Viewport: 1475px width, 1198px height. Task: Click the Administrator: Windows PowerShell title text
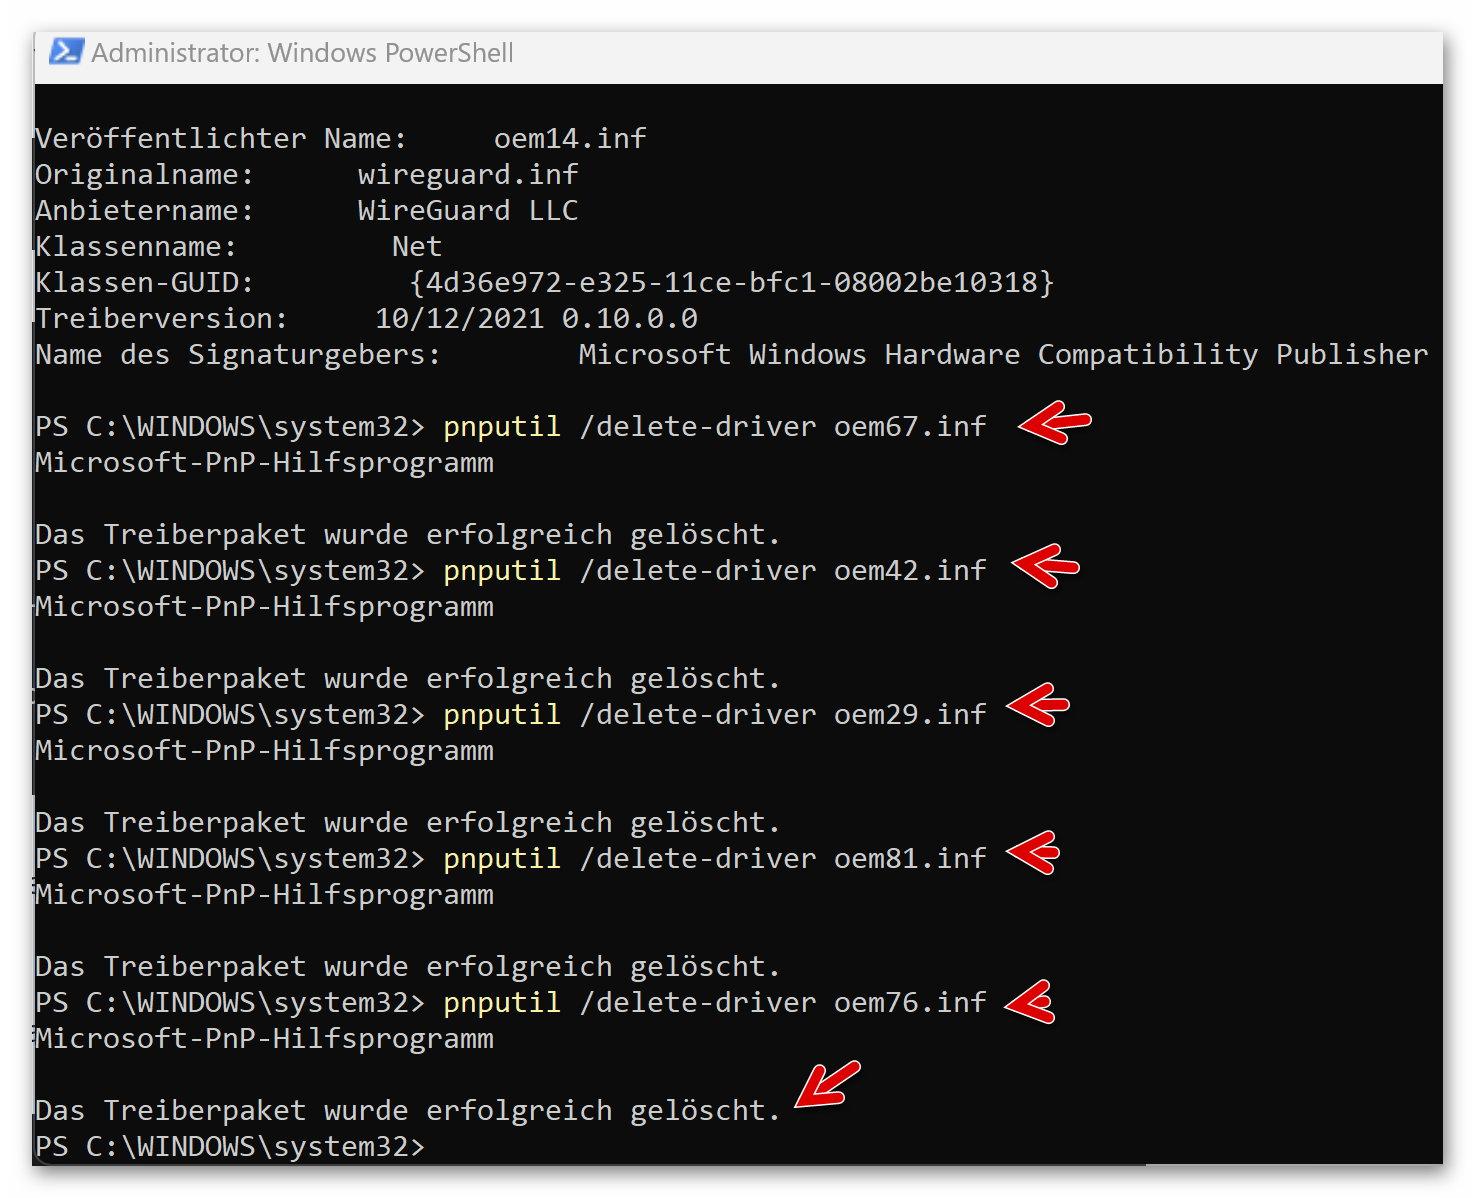[x=302, y=53]
